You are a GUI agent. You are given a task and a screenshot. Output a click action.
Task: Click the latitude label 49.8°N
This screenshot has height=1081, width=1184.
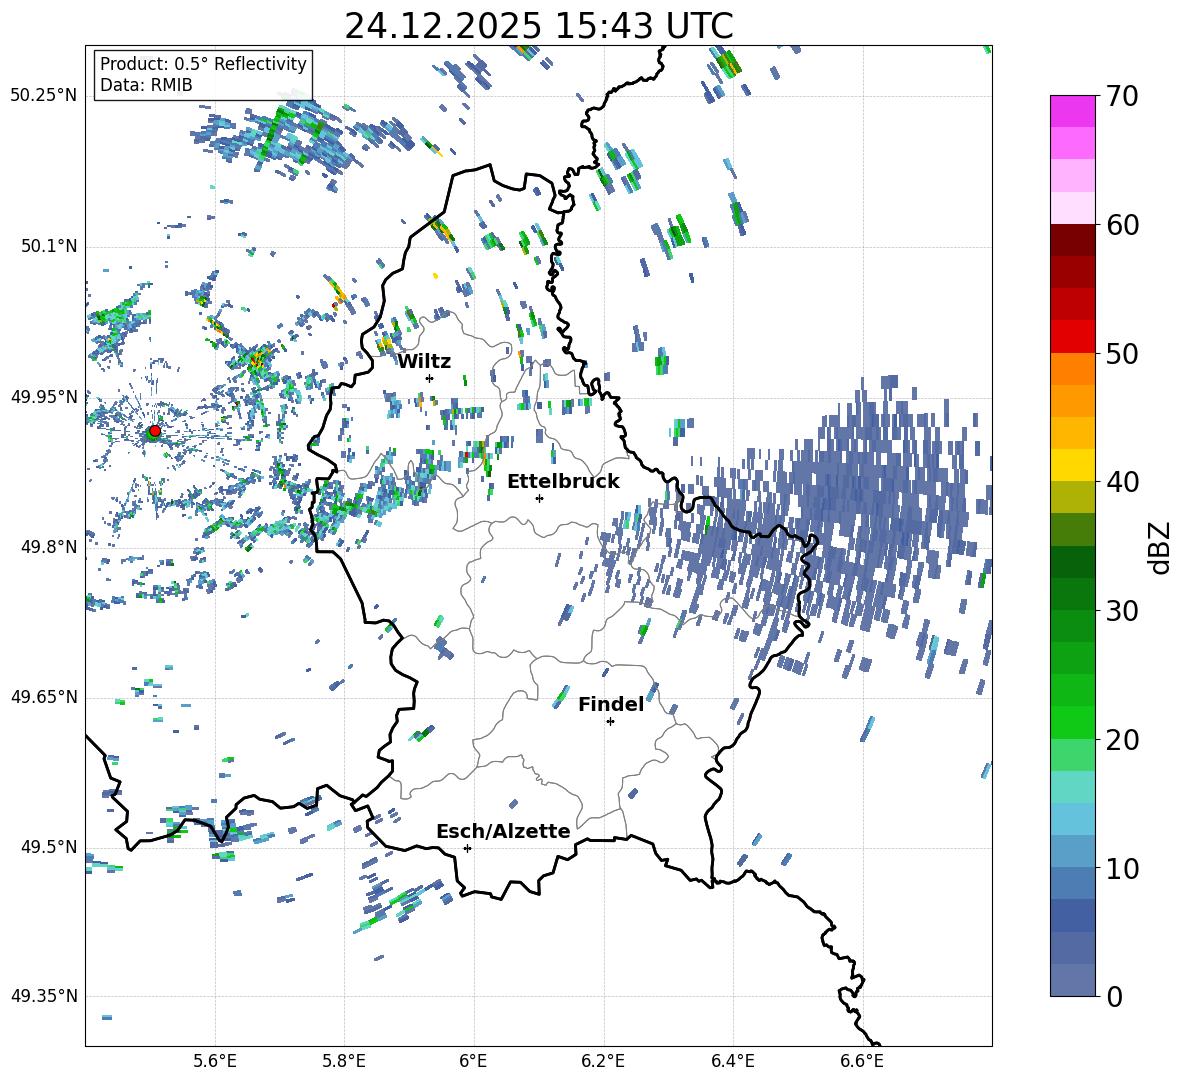point(50,547)
